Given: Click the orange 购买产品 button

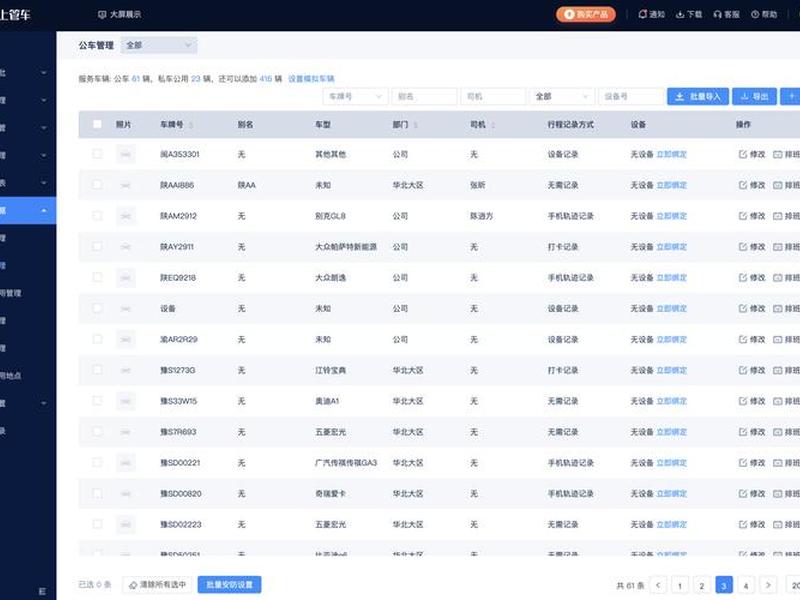Looking at the screenshot, I should coord(586,14).
